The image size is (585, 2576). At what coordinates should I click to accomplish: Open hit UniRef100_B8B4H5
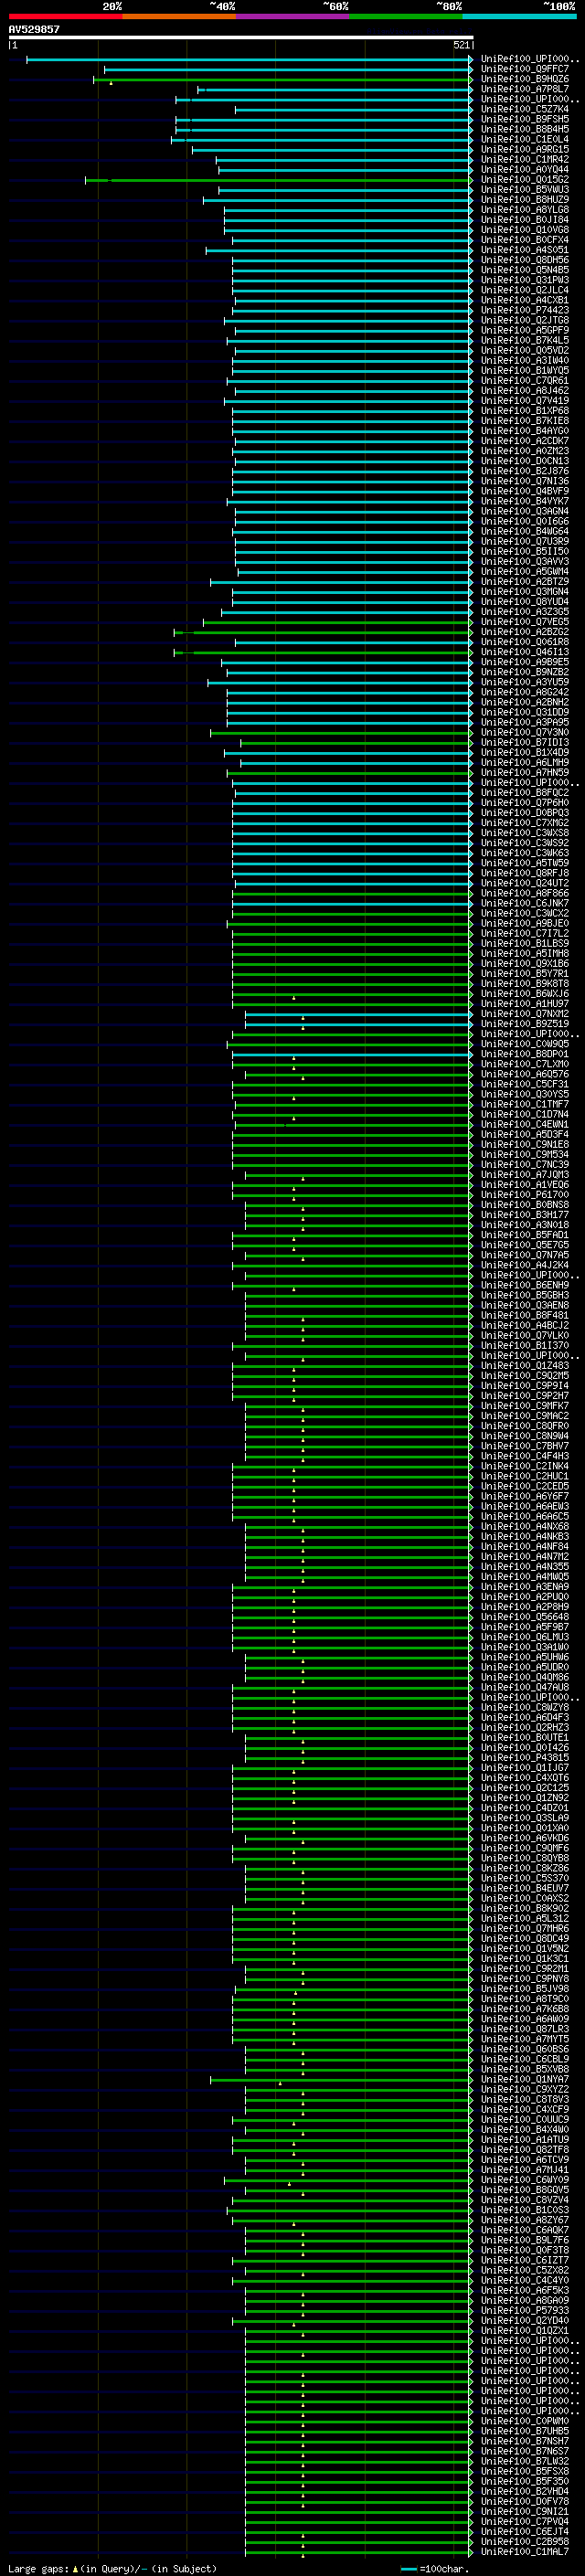pos(525,129)
